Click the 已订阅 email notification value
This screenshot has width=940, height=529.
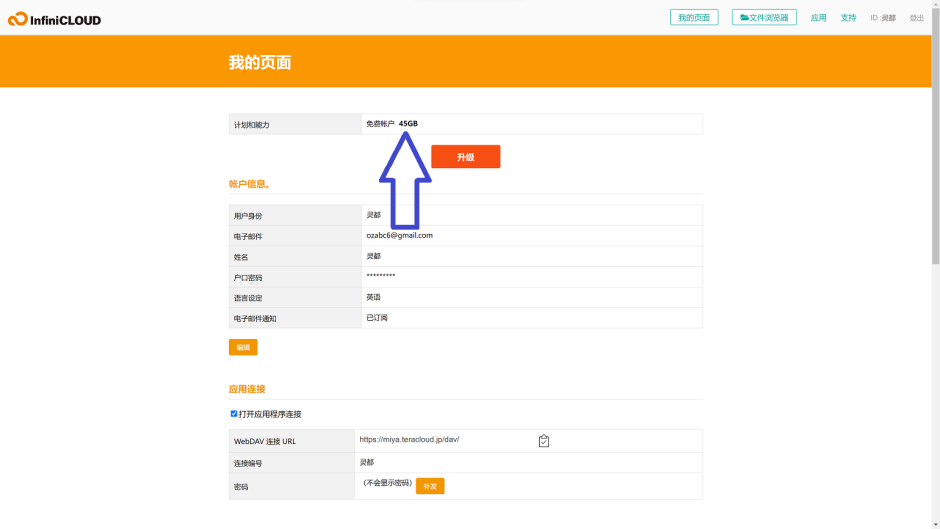click(377, 317)
